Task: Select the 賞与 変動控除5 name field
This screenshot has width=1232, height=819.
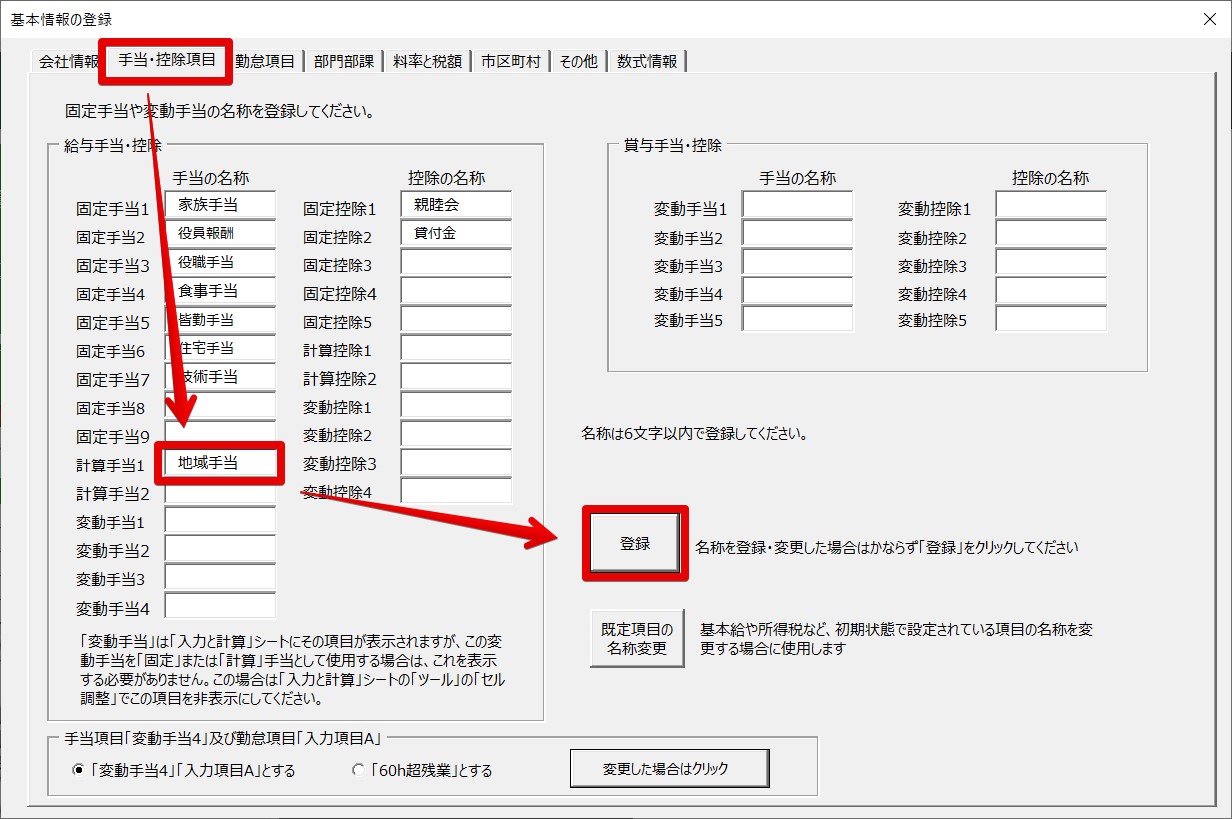Action: coord(1051,319)
